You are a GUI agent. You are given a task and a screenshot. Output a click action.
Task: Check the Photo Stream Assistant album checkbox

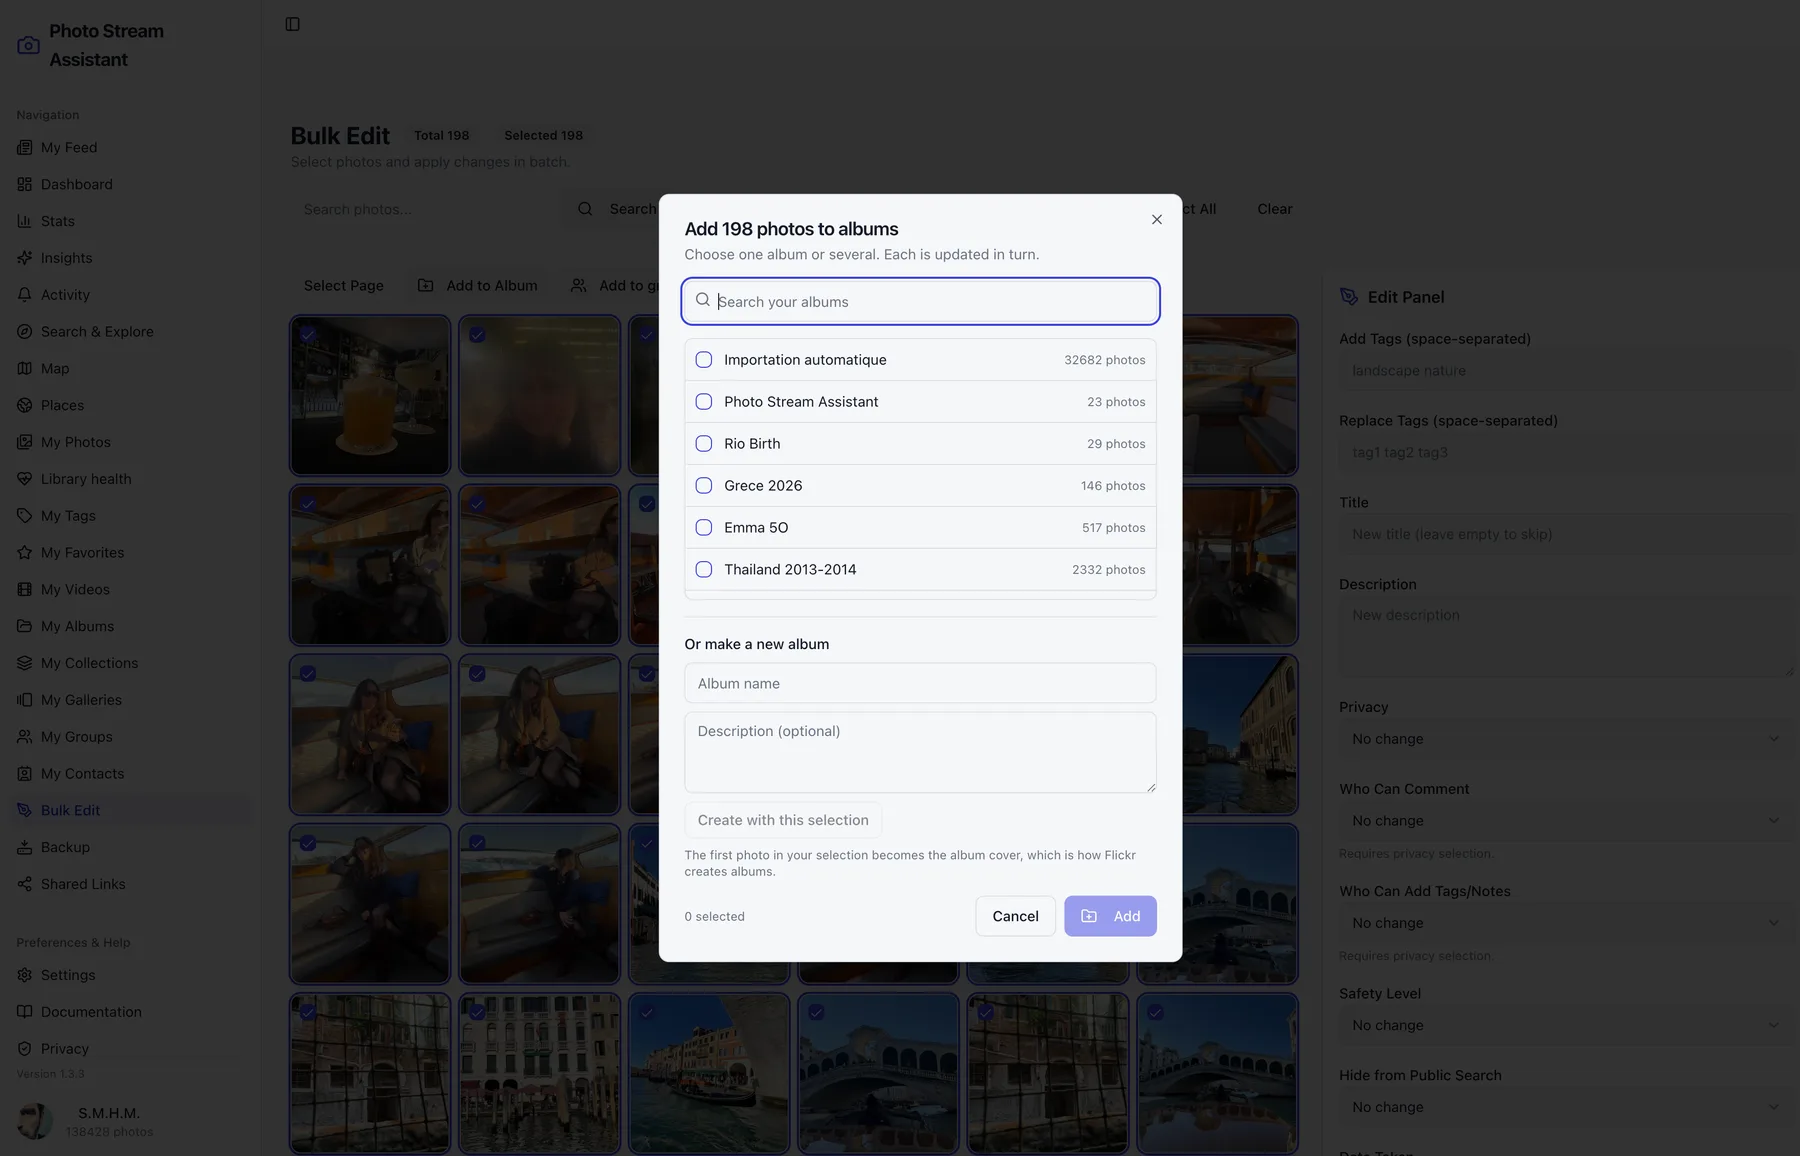point(704,402)
